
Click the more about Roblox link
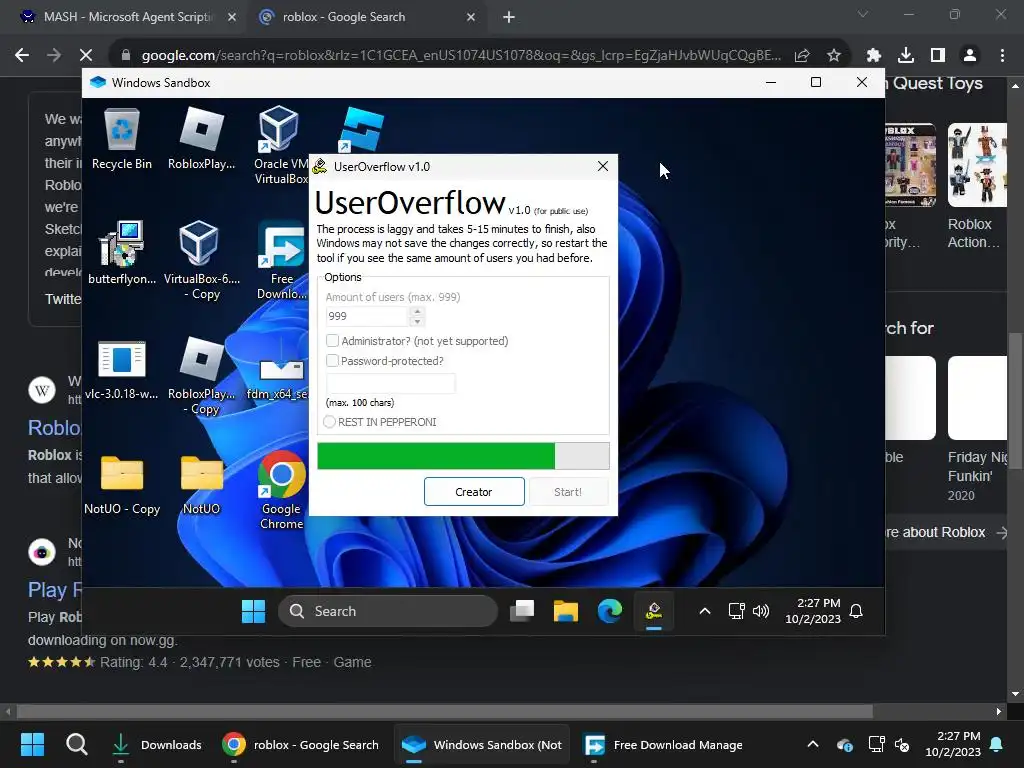pyautogui.click(x=946, y=532)
